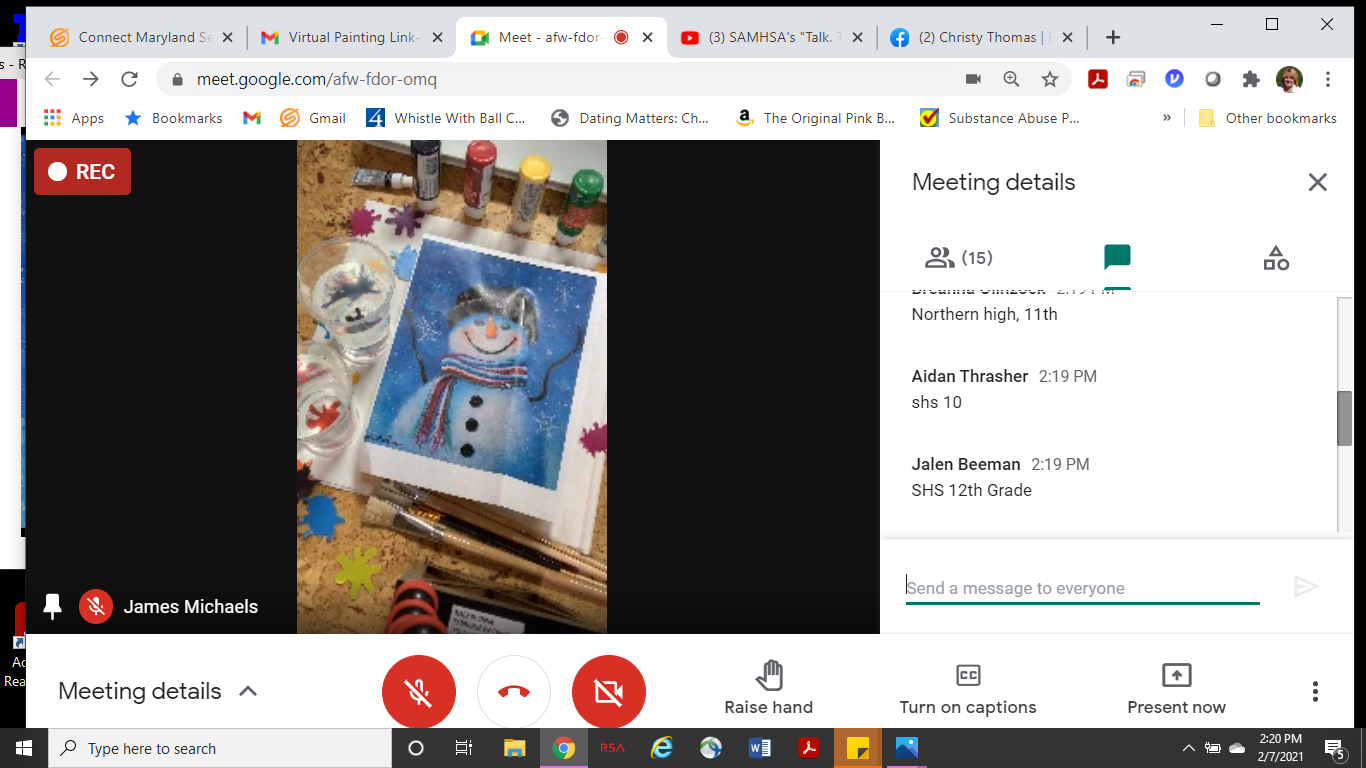
Task: Send the chat message arrow
Action: [x=1306, y=587]
